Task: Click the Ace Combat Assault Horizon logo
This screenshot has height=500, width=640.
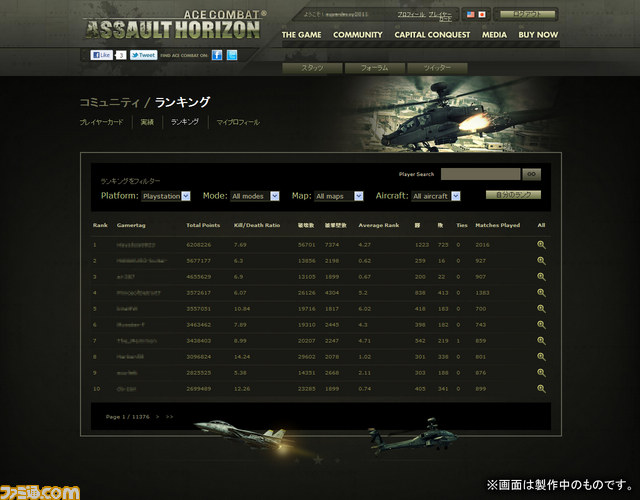Action: (175, 25)
